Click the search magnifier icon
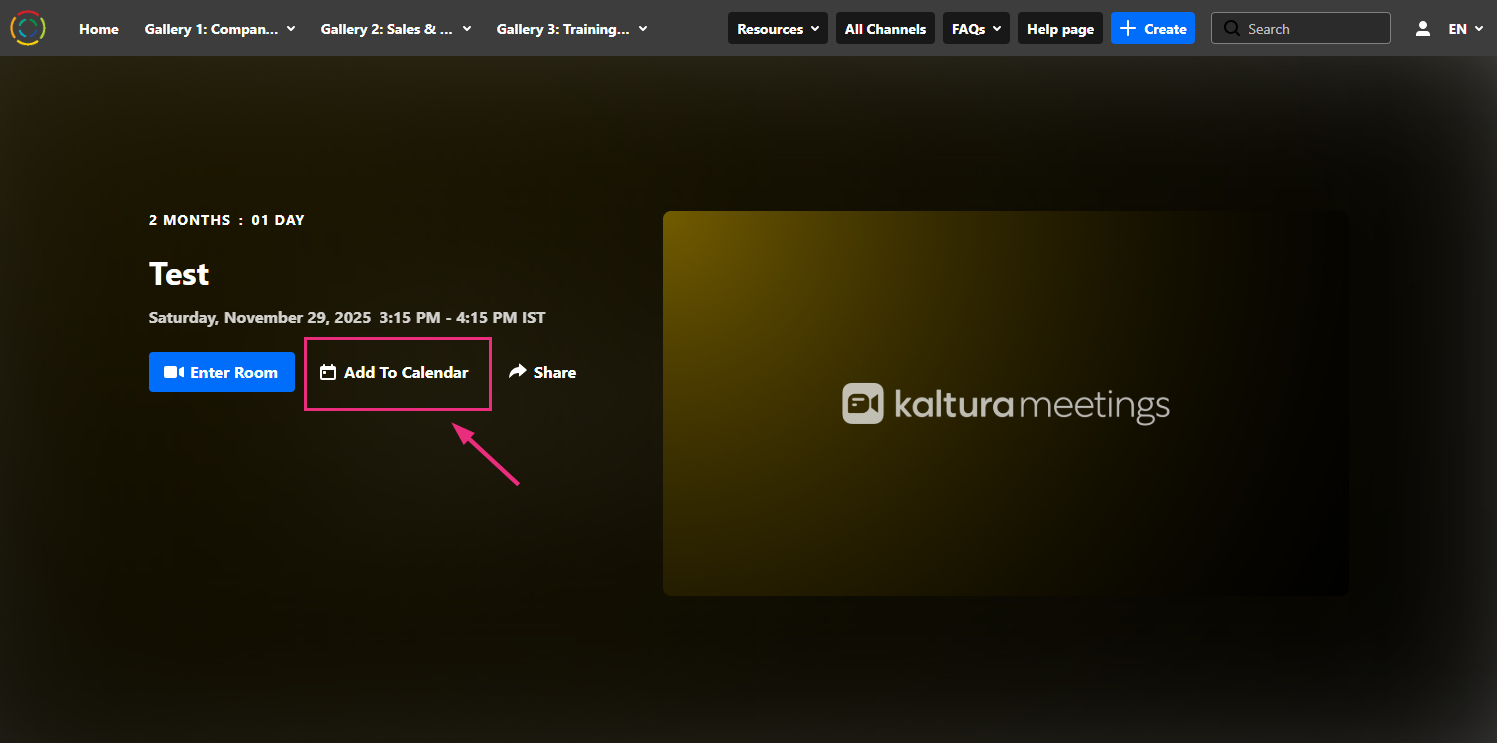The height and width of the screenshot is (743, 1497). pyautogui.click(x=1232, y=29)
